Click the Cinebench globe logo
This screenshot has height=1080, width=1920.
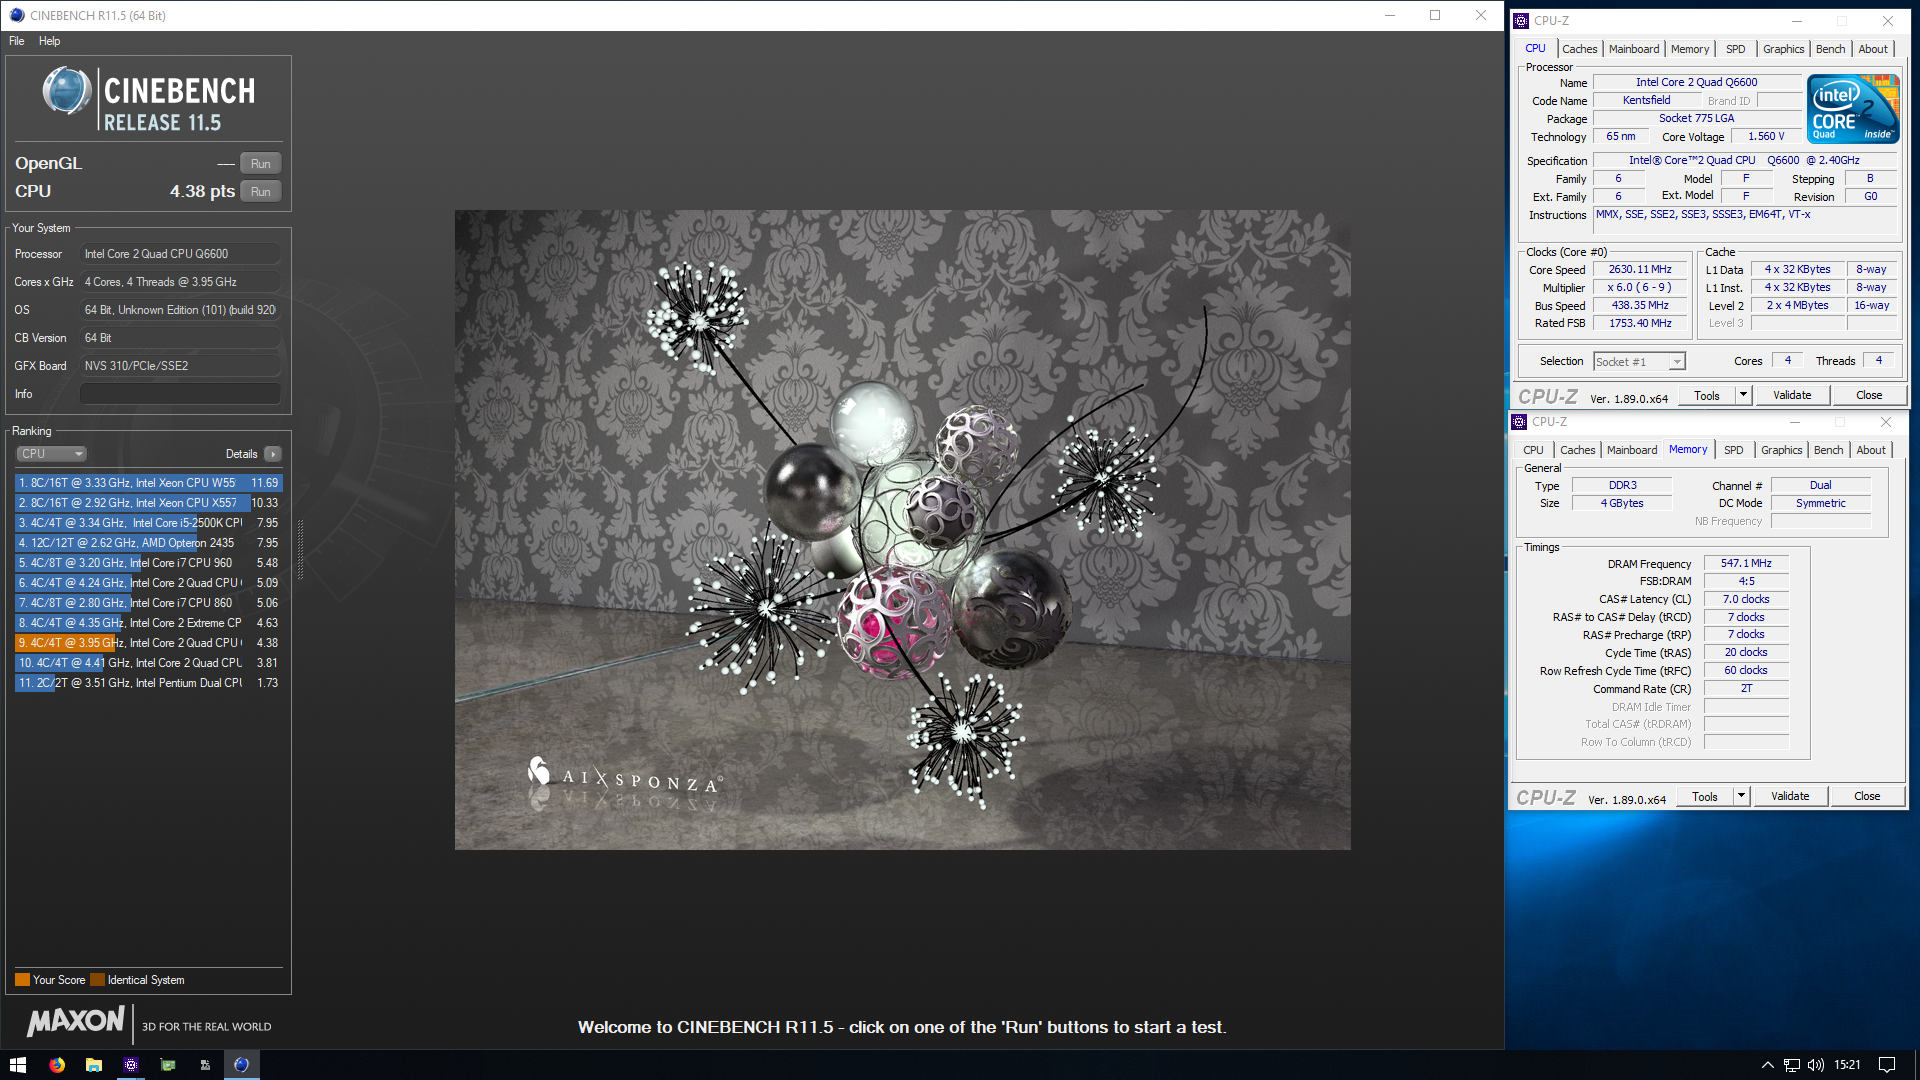point(67,91)
